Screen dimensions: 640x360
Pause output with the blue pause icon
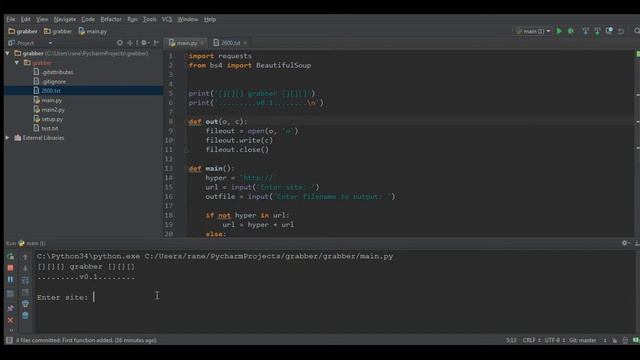point(11,280)
